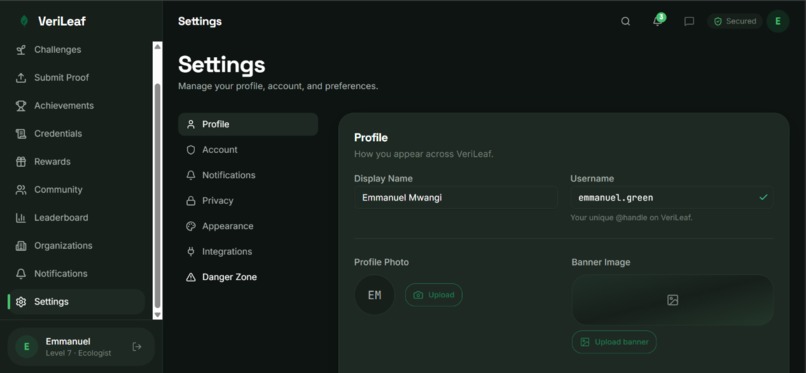
Task: Switch to Integrations settings tab
Action: coord(248,252)
